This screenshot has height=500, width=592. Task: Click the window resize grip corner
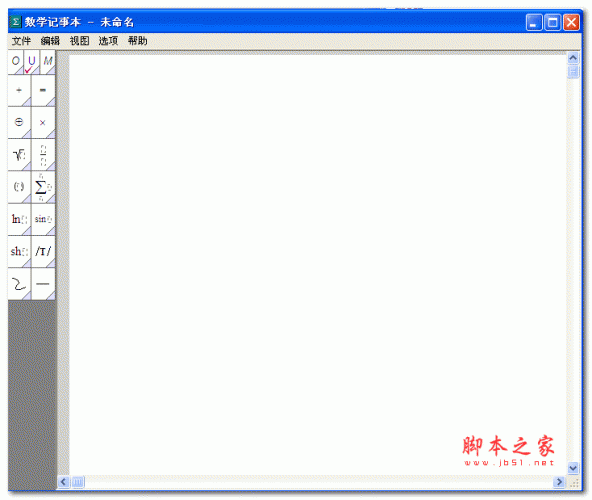[x=574, y=483]
